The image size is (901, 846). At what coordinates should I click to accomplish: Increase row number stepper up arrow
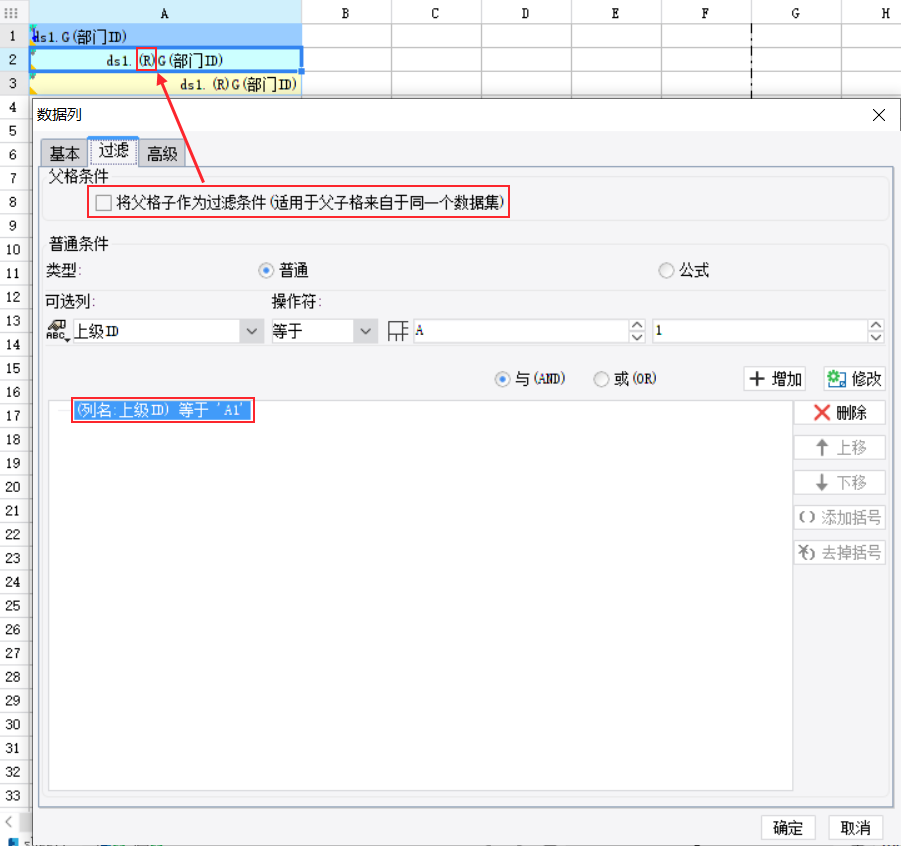click(x=876, y=325)
